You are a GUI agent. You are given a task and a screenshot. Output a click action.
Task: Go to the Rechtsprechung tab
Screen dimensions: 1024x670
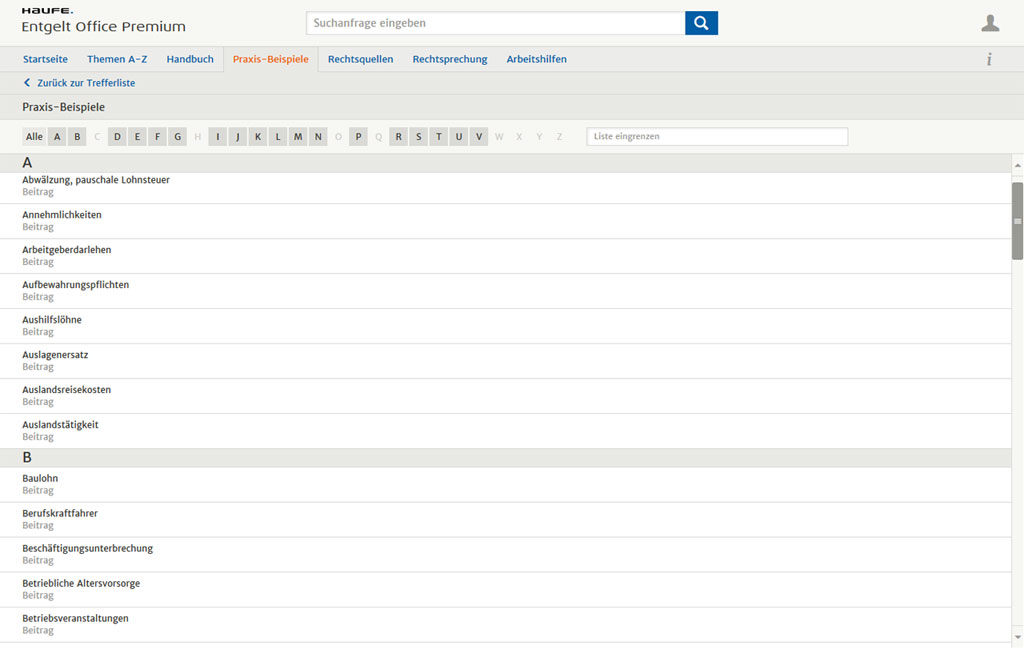pos(450,59)
